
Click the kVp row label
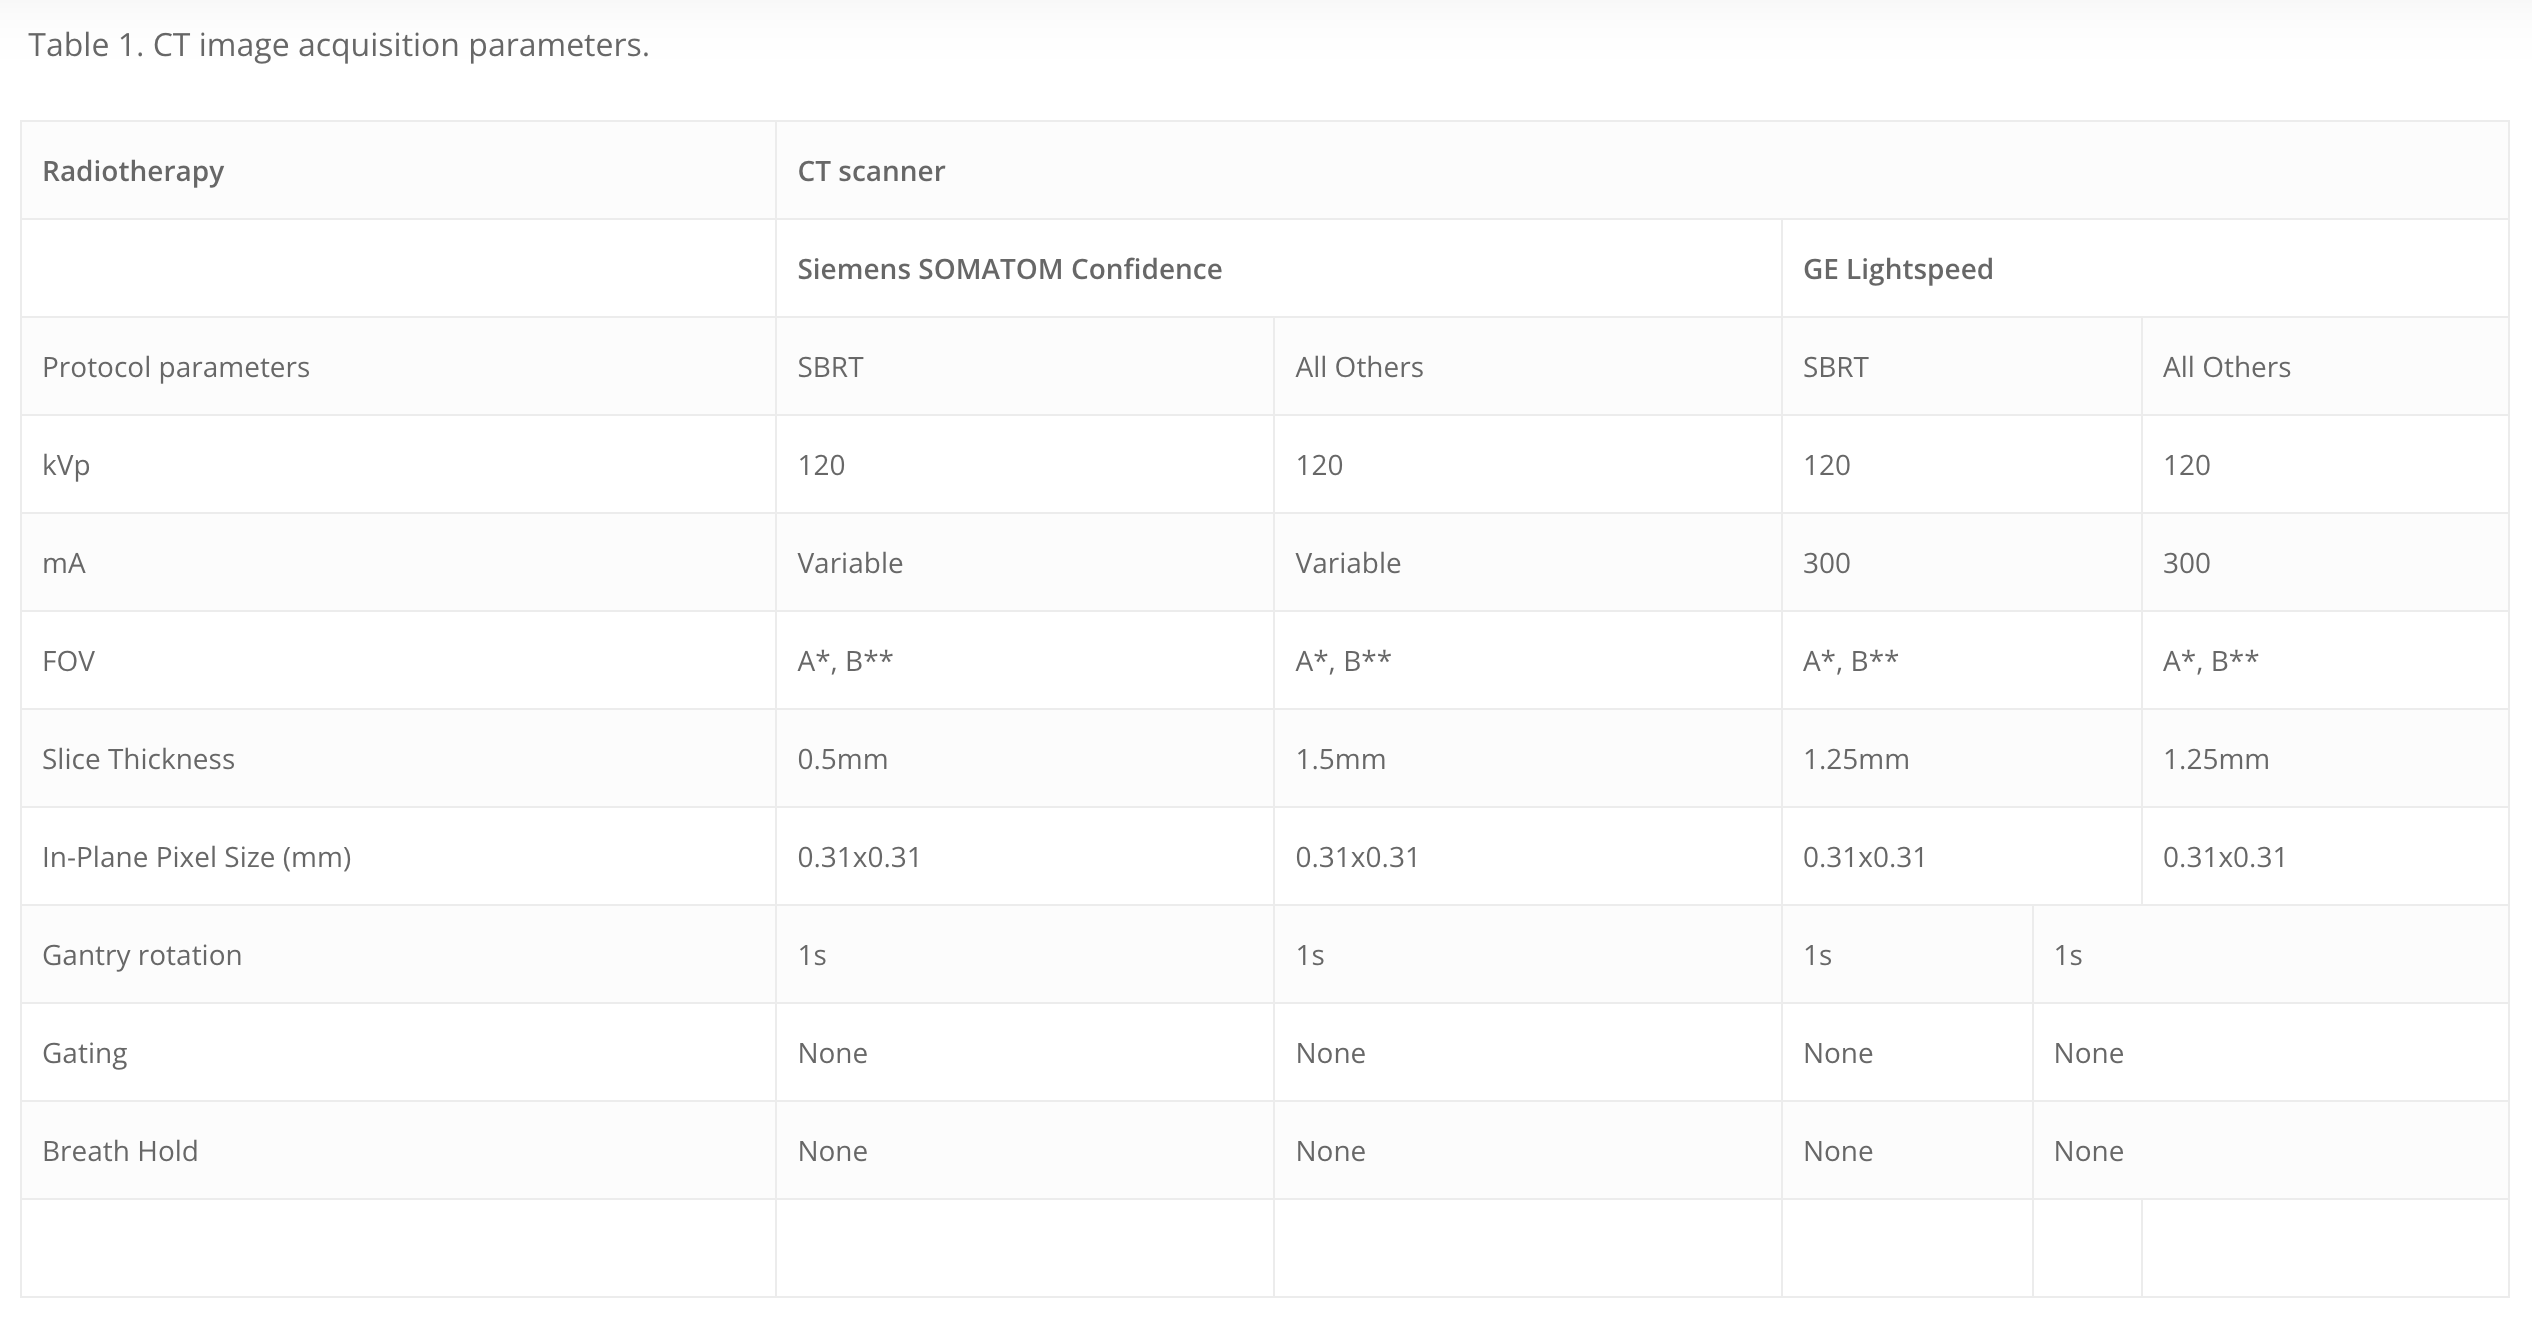point(66,465)
